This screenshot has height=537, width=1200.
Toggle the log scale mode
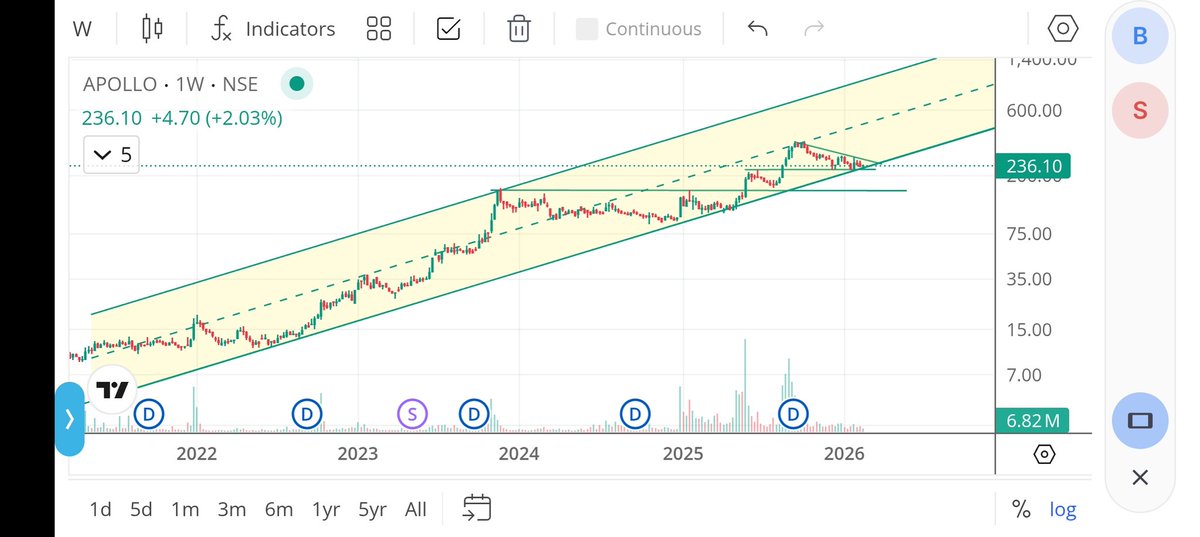coord(1063,509)
